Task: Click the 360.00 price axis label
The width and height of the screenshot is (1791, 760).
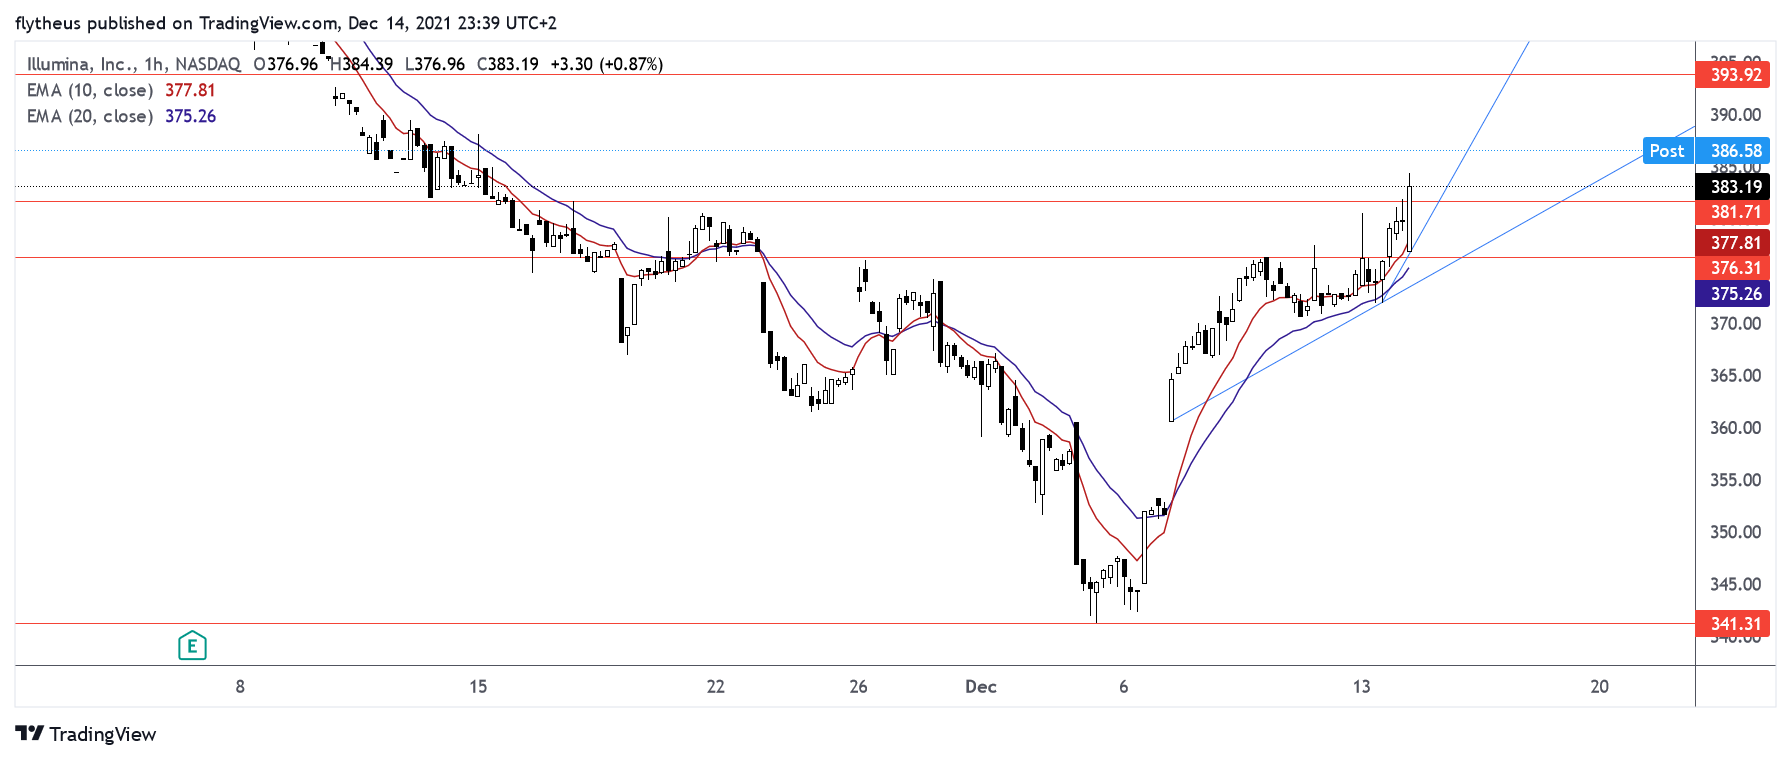Action: pyautogui.click(x=1736, y=427)
